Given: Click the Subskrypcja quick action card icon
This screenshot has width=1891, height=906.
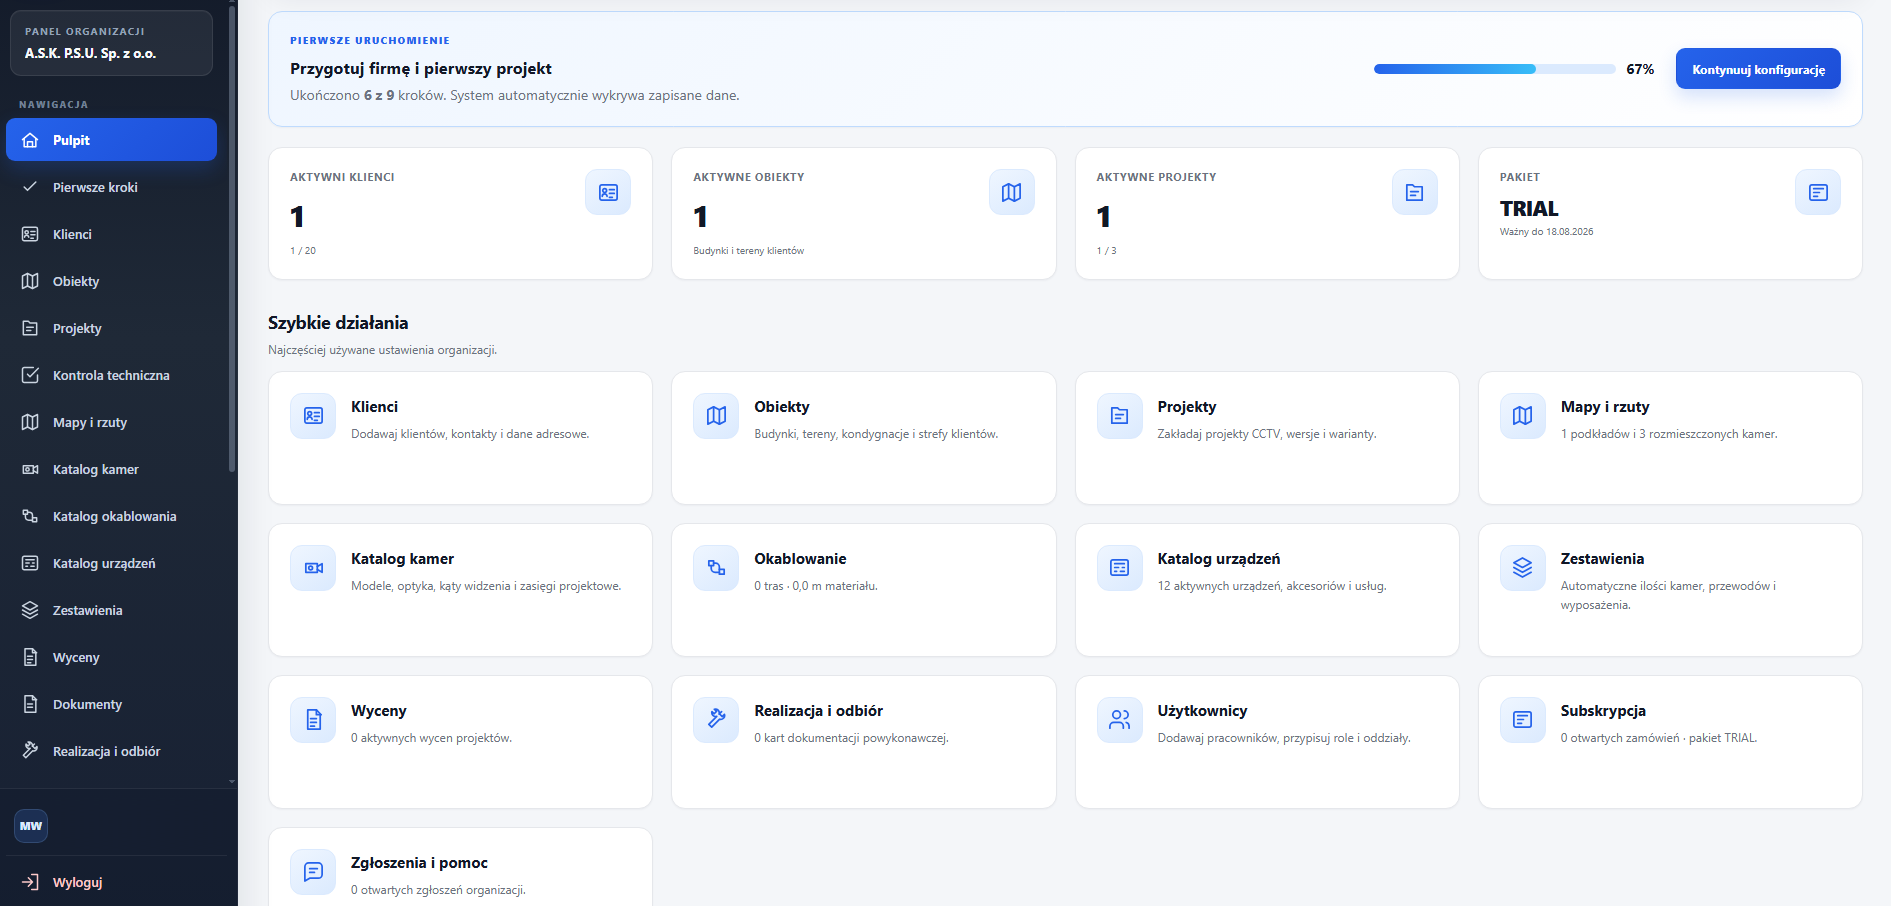Looking at the screenshot, I should coord(1523,720).
